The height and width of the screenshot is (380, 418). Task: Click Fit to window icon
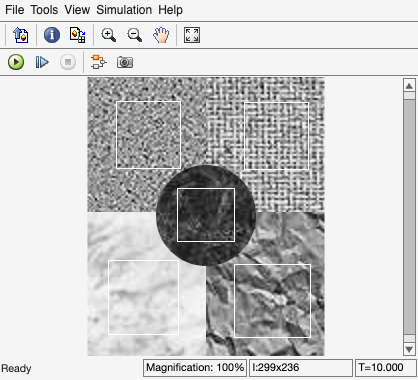click(192, 35)
